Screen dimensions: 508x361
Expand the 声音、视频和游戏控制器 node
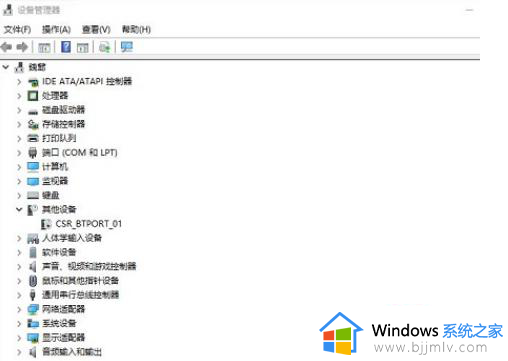pos(19,266)
